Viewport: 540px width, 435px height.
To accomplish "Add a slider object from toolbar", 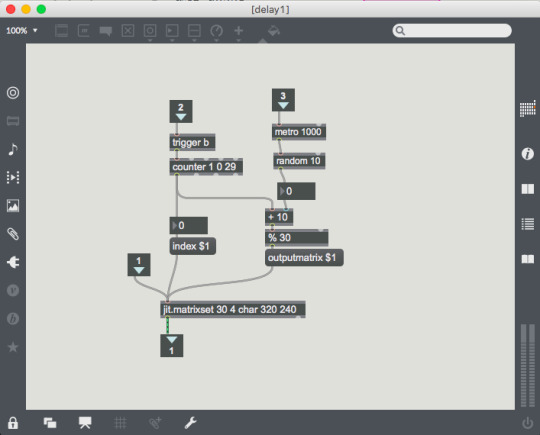I will [x=194, y=31].
